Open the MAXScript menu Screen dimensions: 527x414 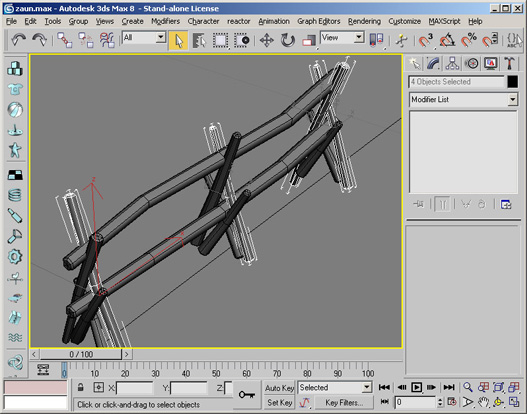tap(444, 21)
